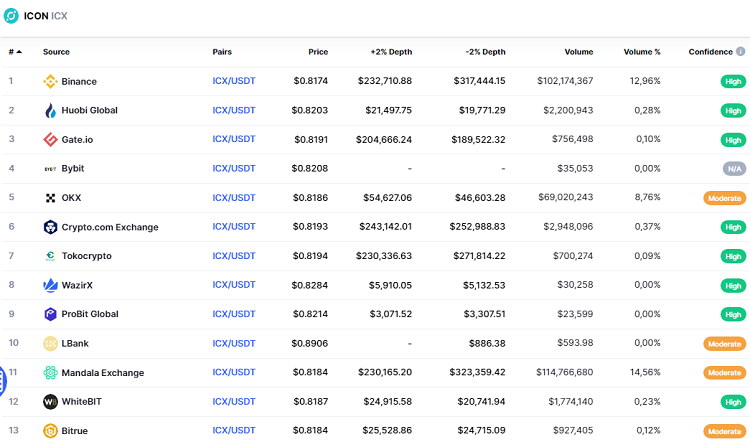Click the Binance exchange logo icon
This screenshot has height=442, width=750.
[x=50, y=81]
